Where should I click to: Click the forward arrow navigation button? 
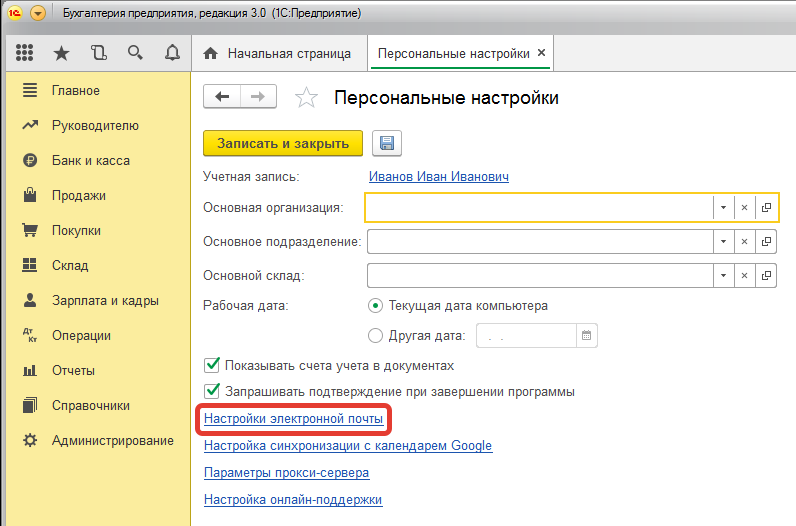pyautogui.click(x=258, y=96)
